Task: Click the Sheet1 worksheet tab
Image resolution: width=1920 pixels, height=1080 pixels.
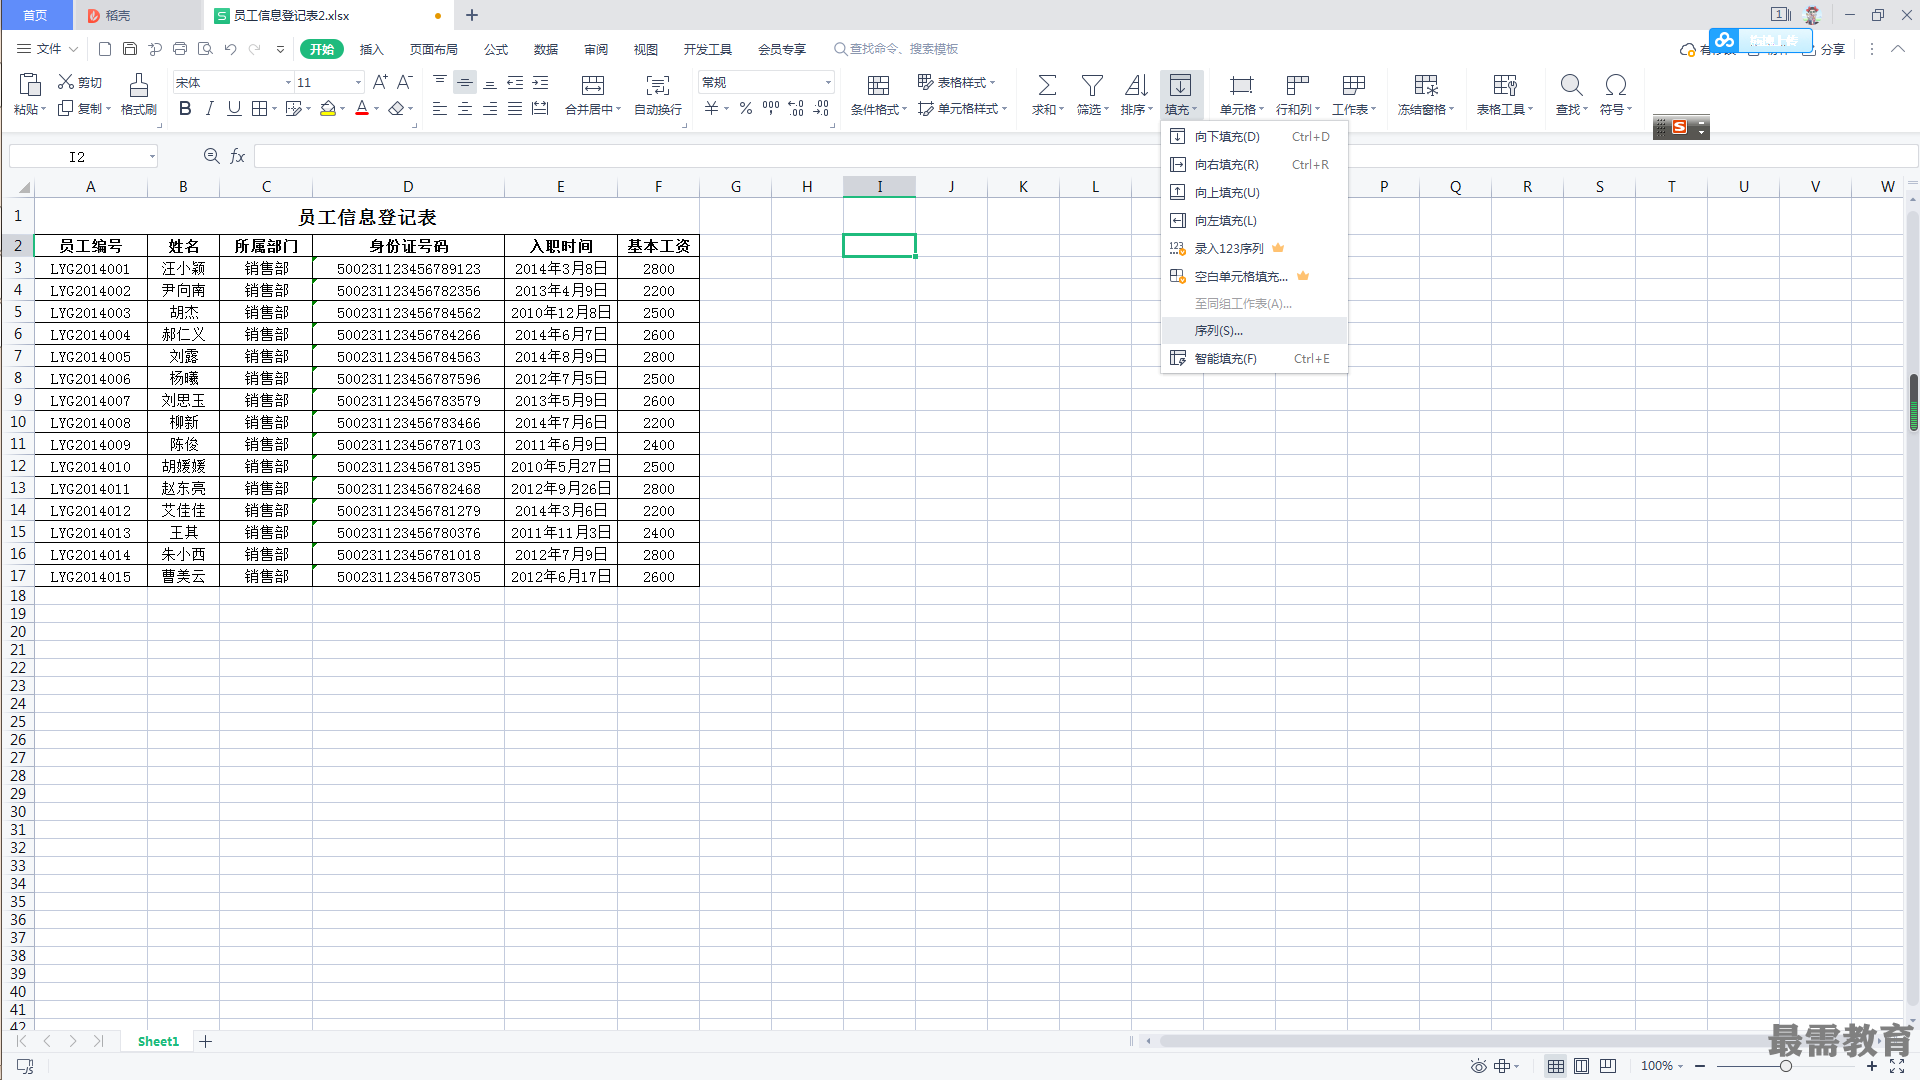Action: coord(158,1041)
